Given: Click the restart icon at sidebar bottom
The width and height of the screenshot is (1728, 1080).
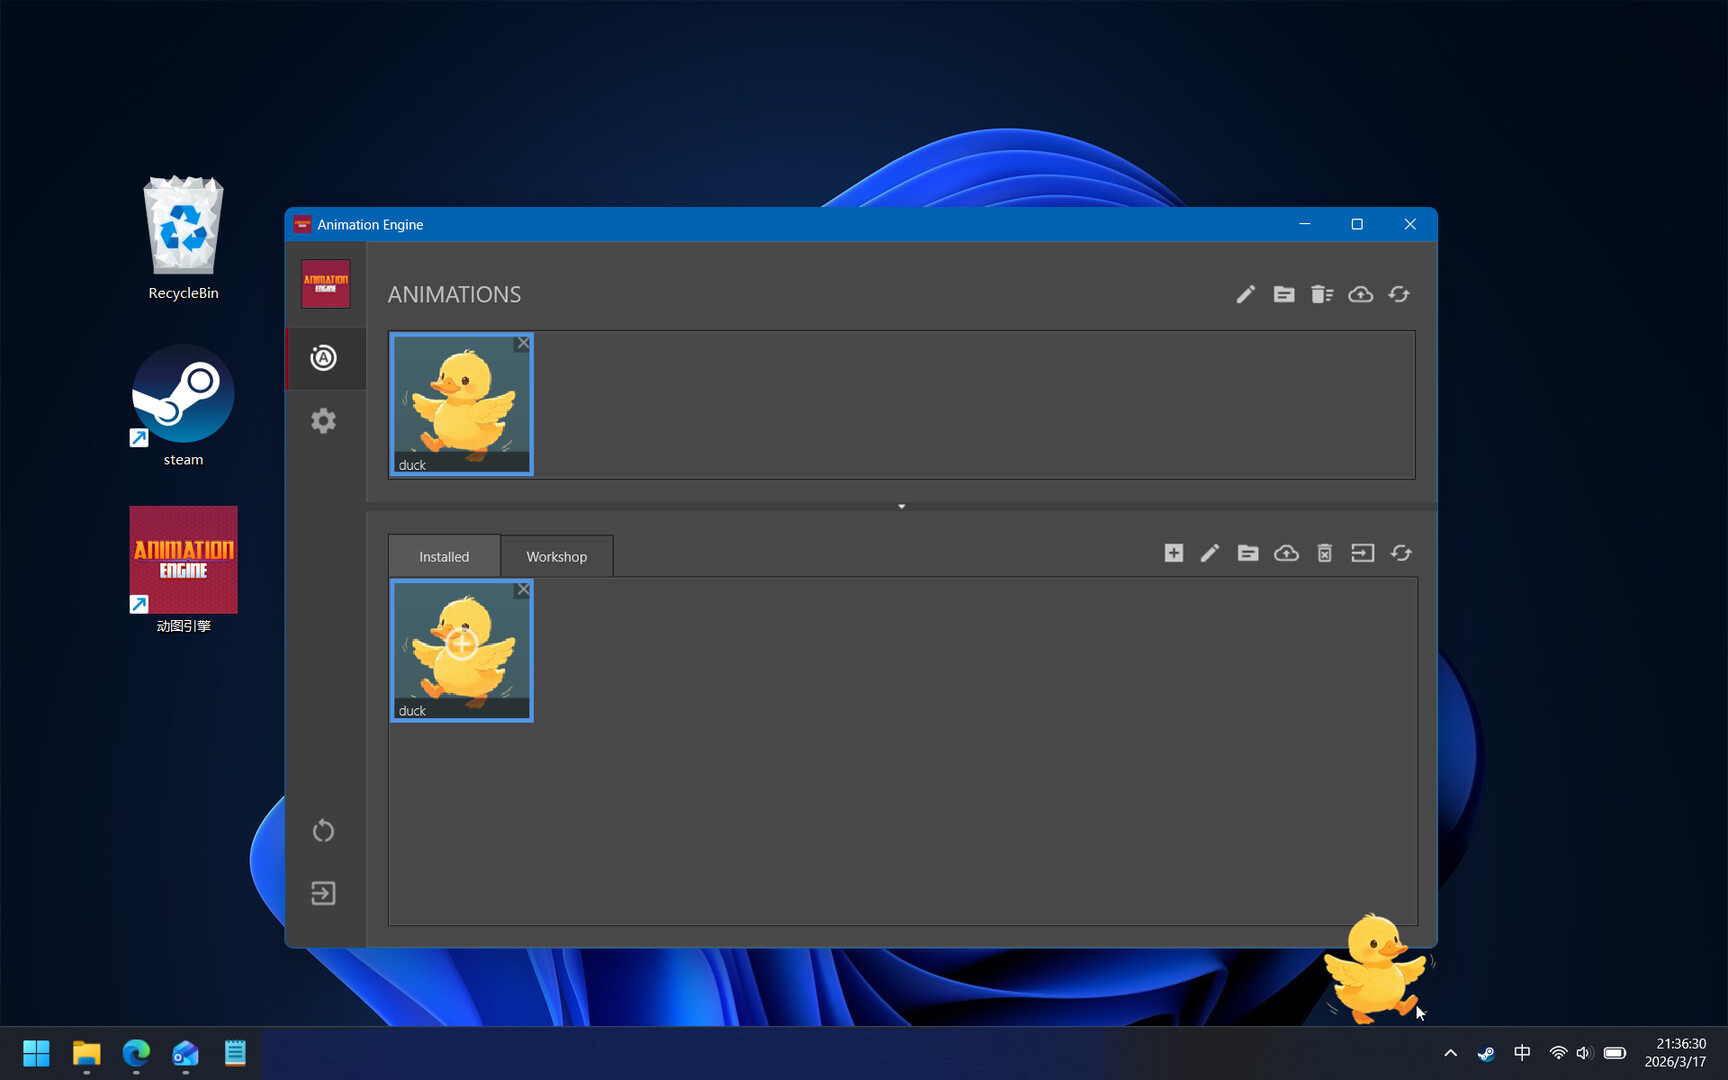Looking at the screenshot, I should pos(323,830).
